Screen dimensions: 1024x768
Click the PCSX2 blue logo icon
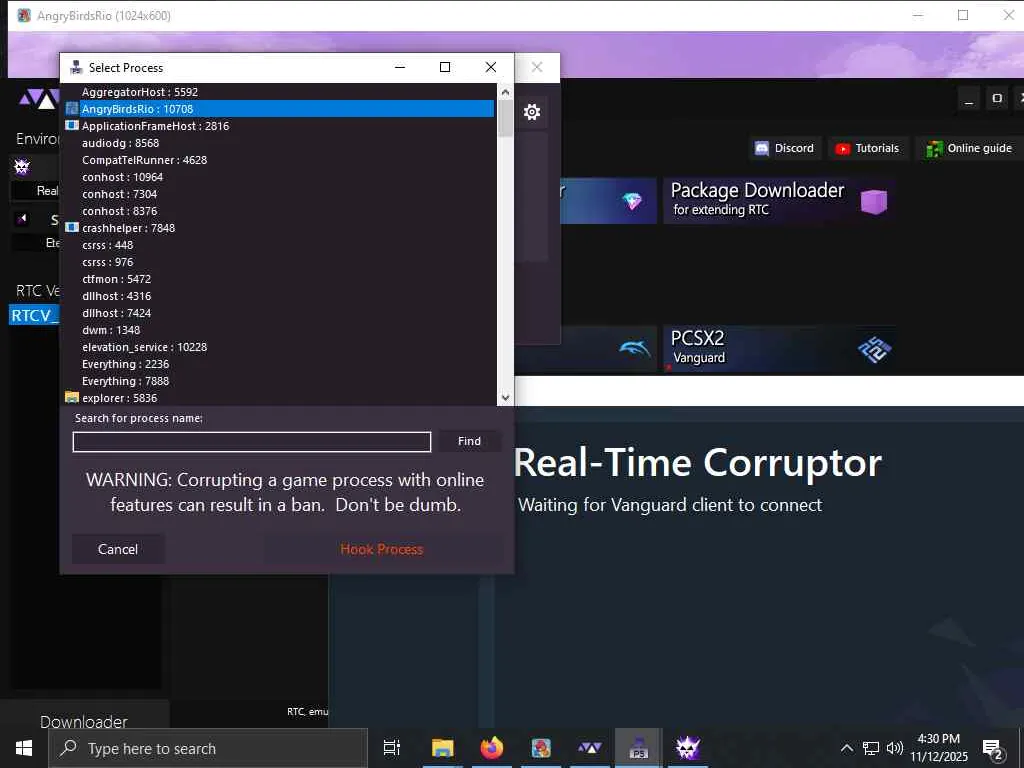coord(874,349)
